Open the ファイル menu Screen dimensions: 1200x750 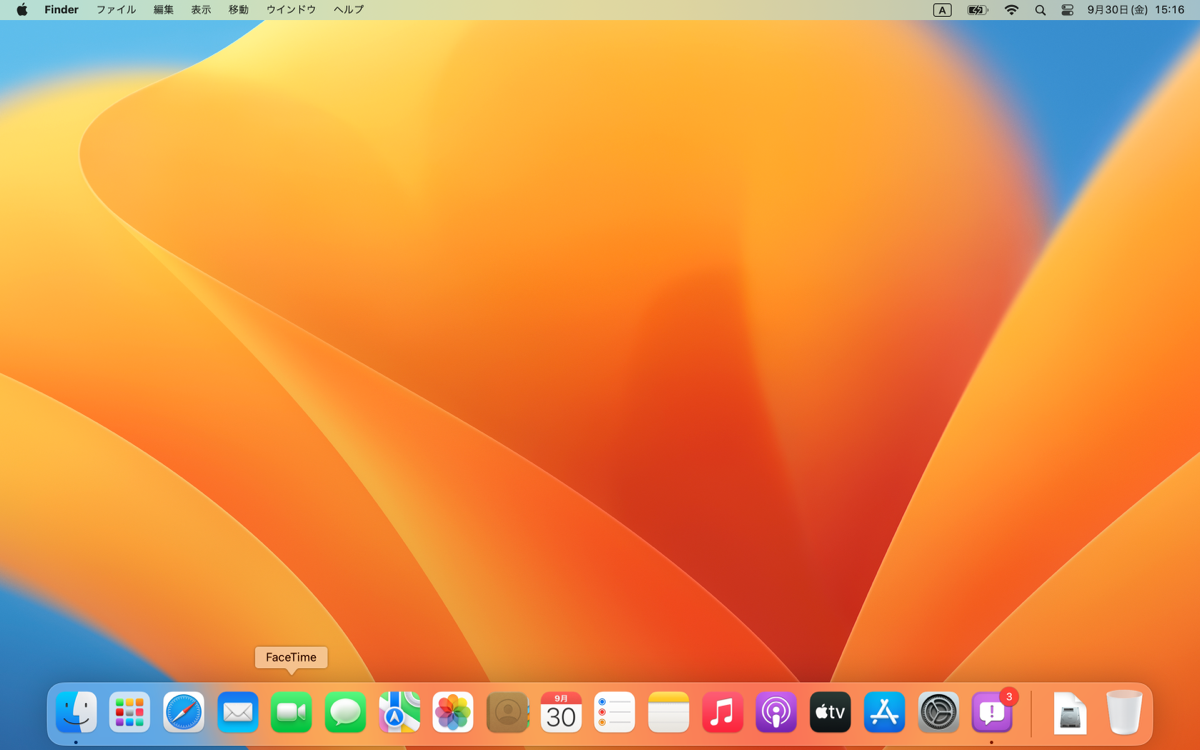(116, 10)
